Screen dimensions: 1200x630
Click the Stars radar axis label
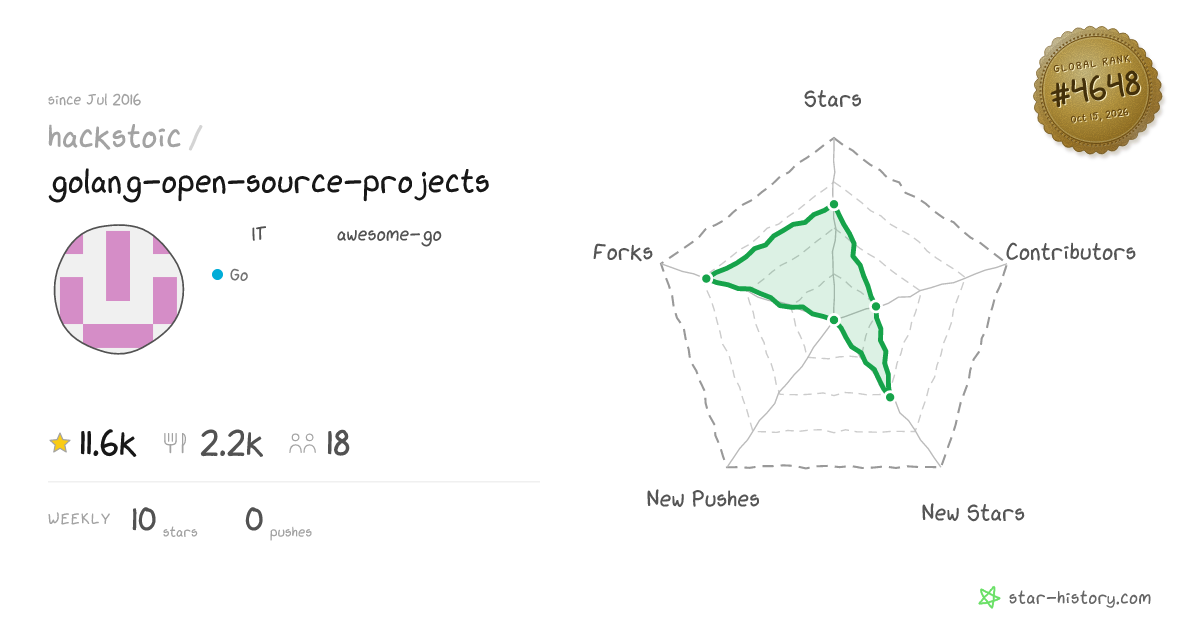[833, 99]
